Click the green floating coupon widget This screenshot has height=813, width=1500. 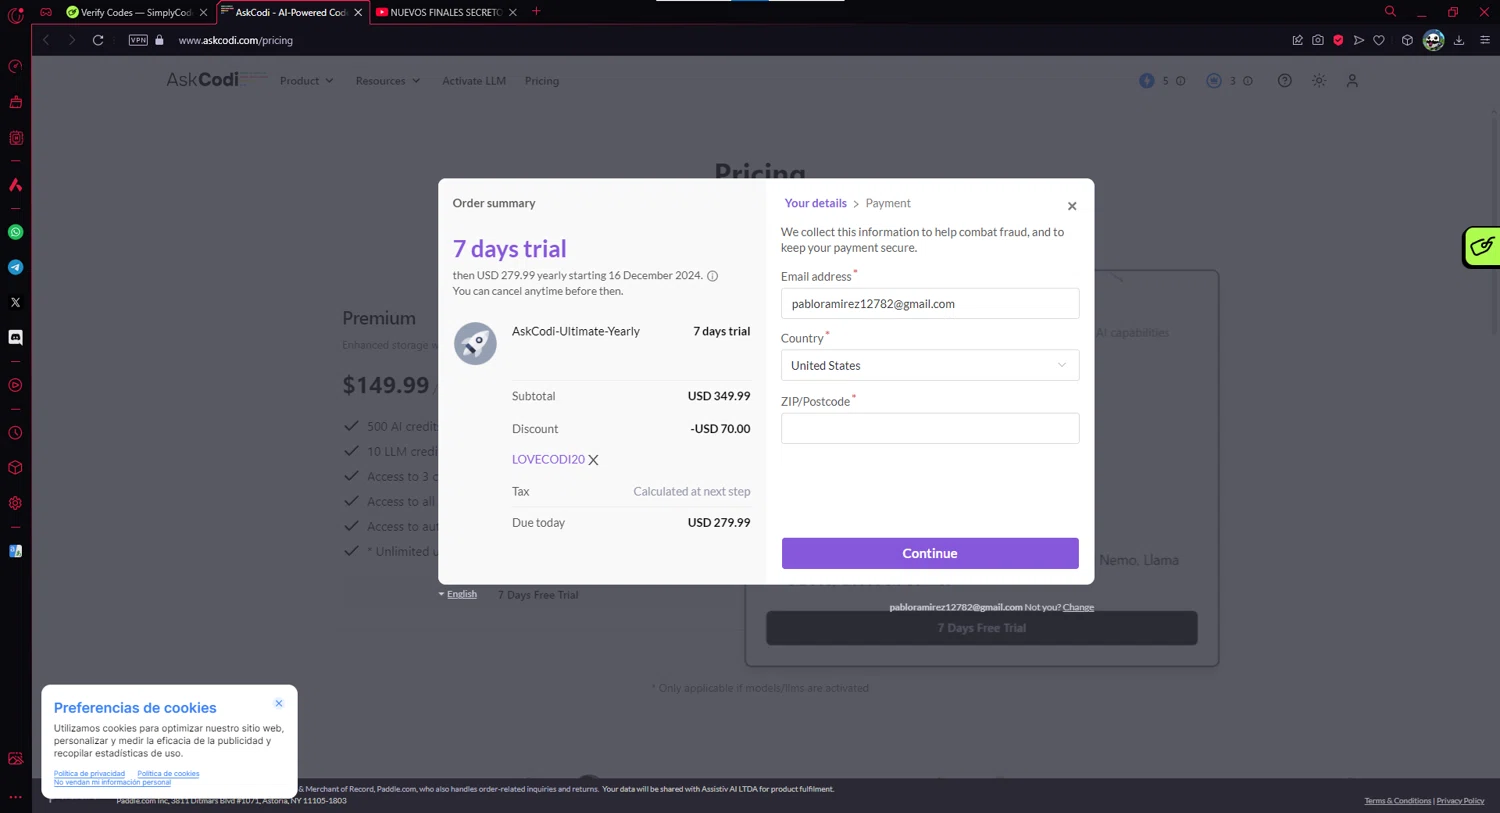(x=1482, y=247)
